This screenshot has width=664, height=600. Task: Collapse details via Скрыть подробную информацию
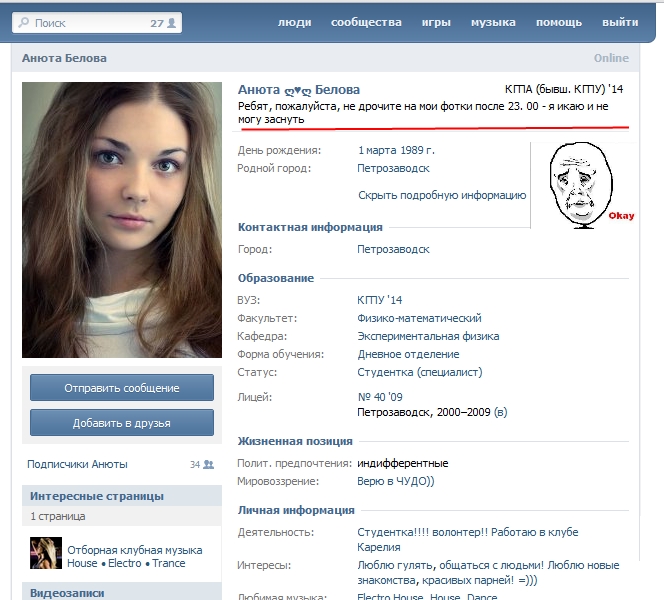tap(442, 195)
